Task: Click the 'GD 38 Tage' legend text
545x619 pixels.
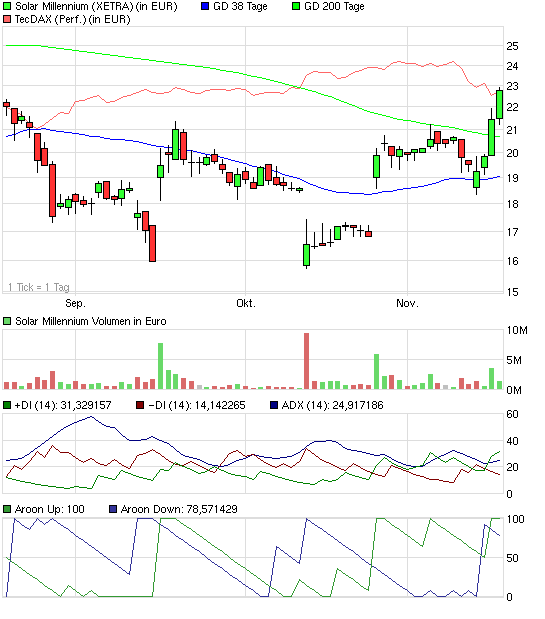Action: (x=240, y=6)
